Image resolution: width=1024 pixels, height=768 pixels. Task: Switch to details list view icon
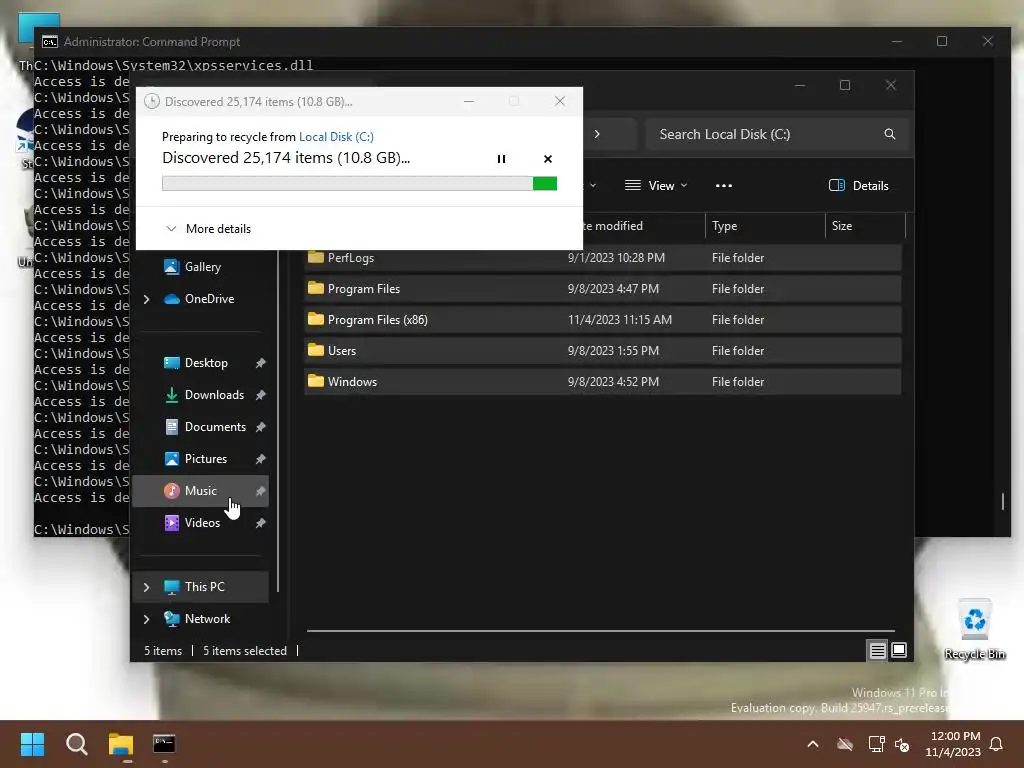coord(877,650)
